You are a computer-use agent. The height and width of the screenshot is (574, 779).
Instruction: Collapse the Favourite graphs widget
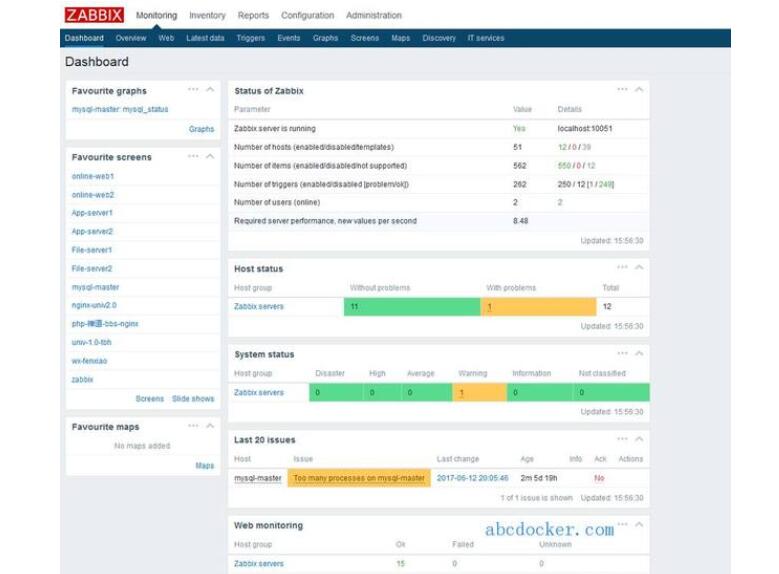pyautogui.click(x=210, y=89)
